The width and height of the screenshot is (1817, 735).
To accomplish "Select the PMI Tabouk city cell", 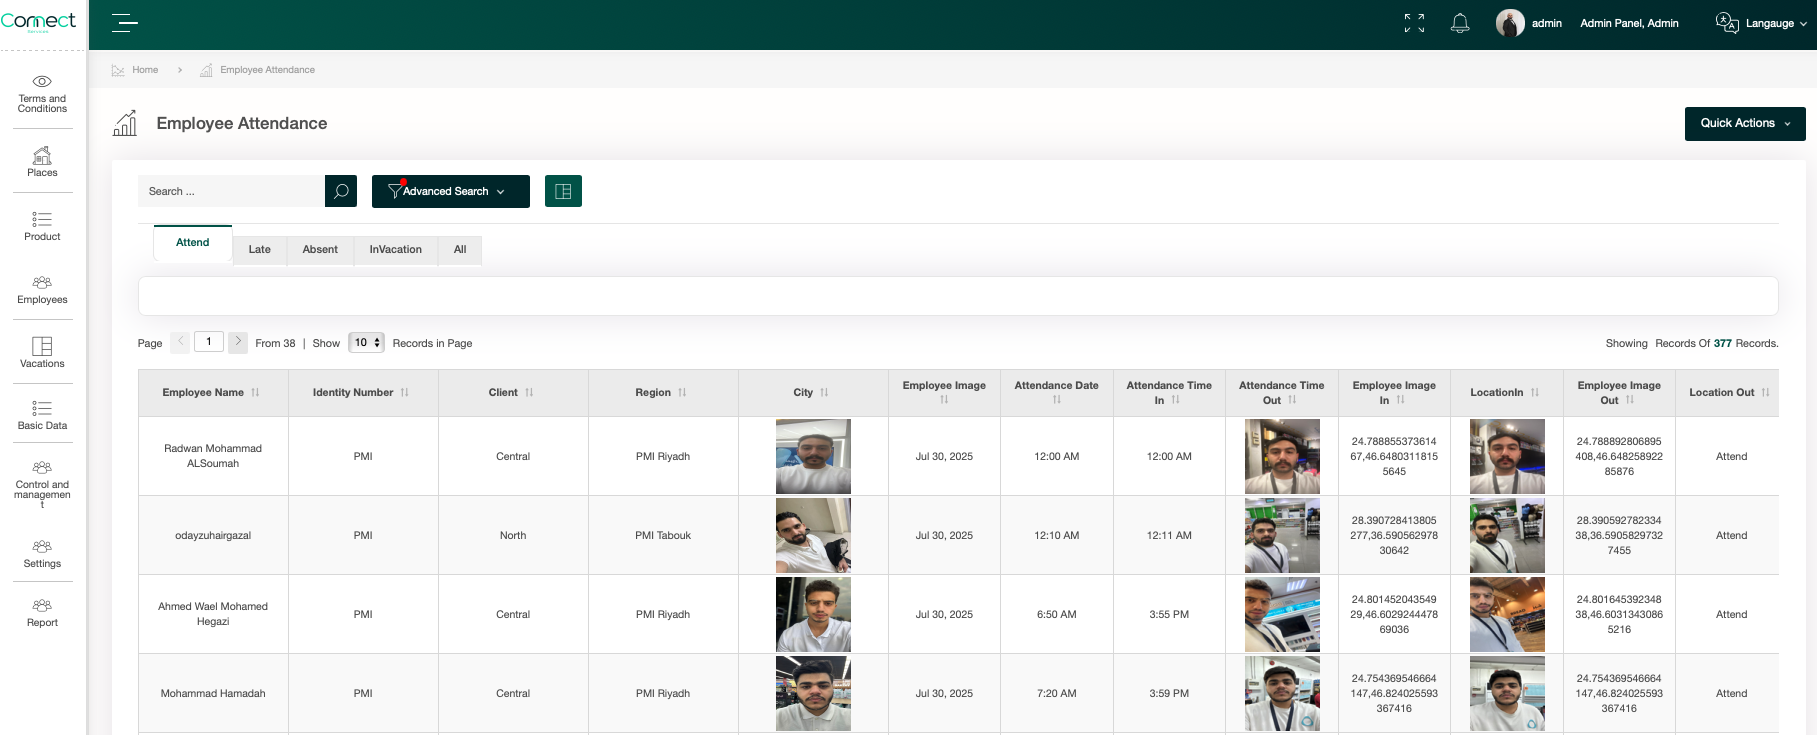I will [663, 535].
